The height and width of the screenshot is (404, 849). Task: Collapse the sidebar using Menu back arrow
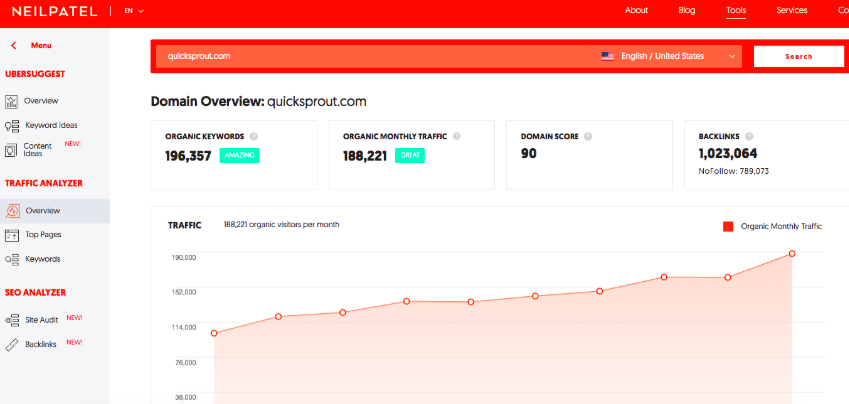(x=14, y=45)
